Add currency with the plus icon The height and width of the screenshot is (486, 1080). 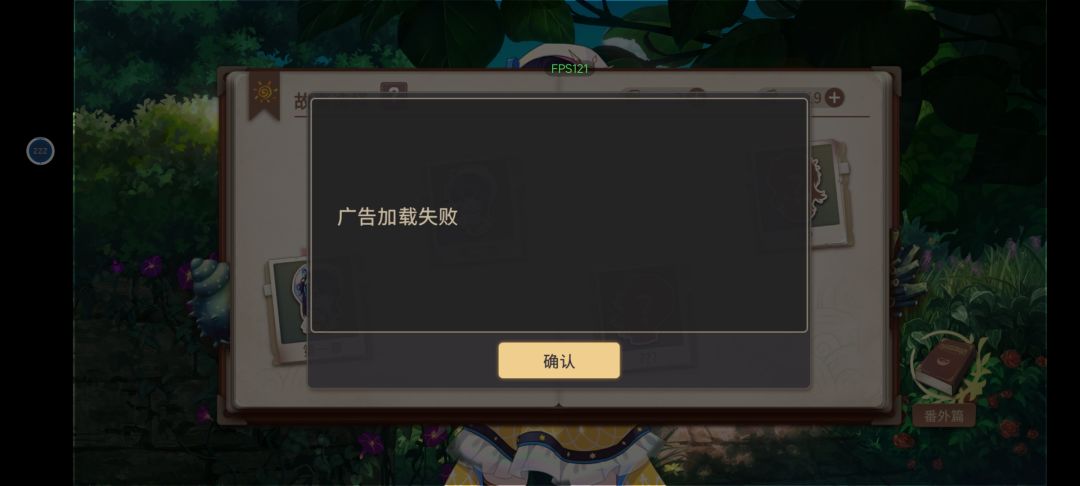[x=834, y=98]
